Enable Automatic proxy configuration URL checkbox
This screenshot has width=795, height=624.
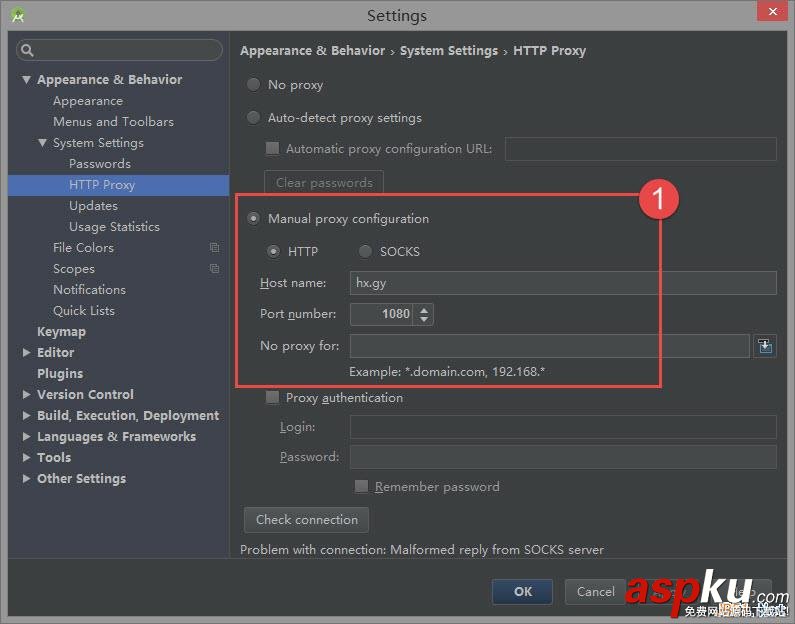point(272,148)
